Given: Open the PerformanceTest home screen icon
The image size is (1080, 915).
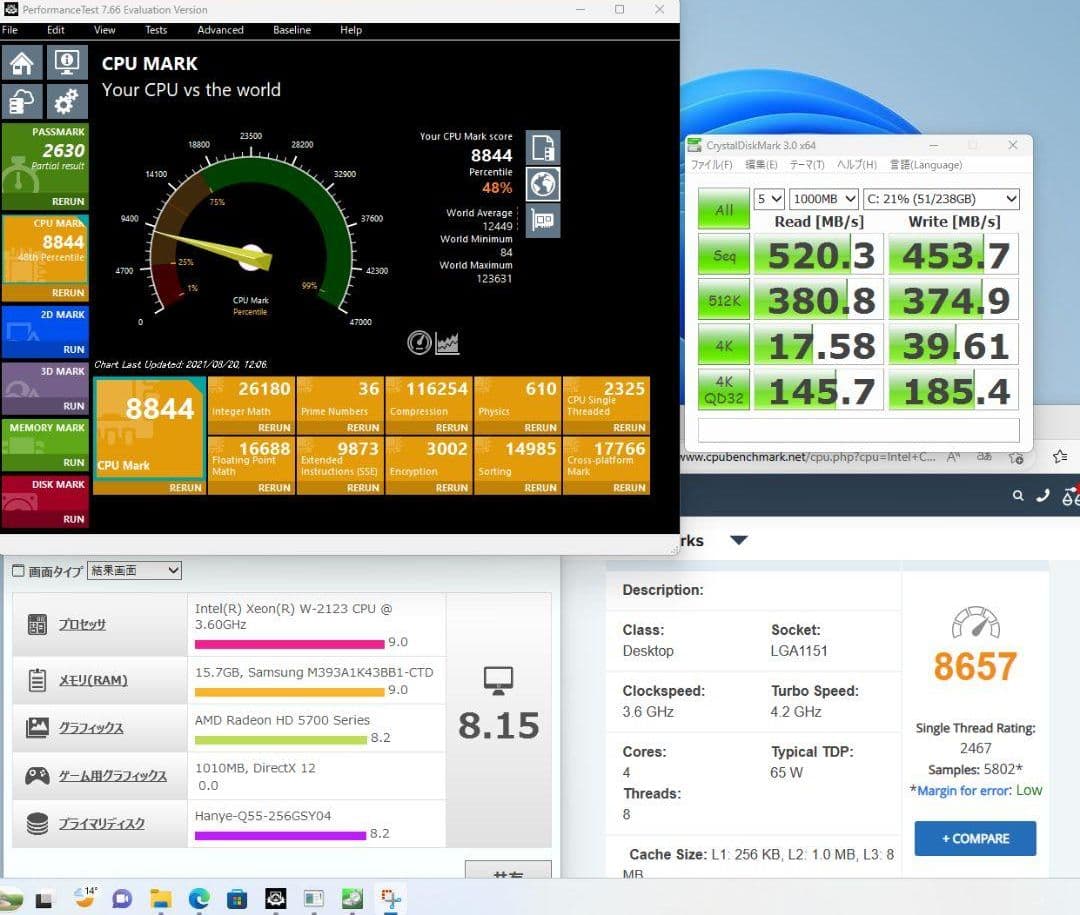Looking at the screenshot, I should coord(21,62).
